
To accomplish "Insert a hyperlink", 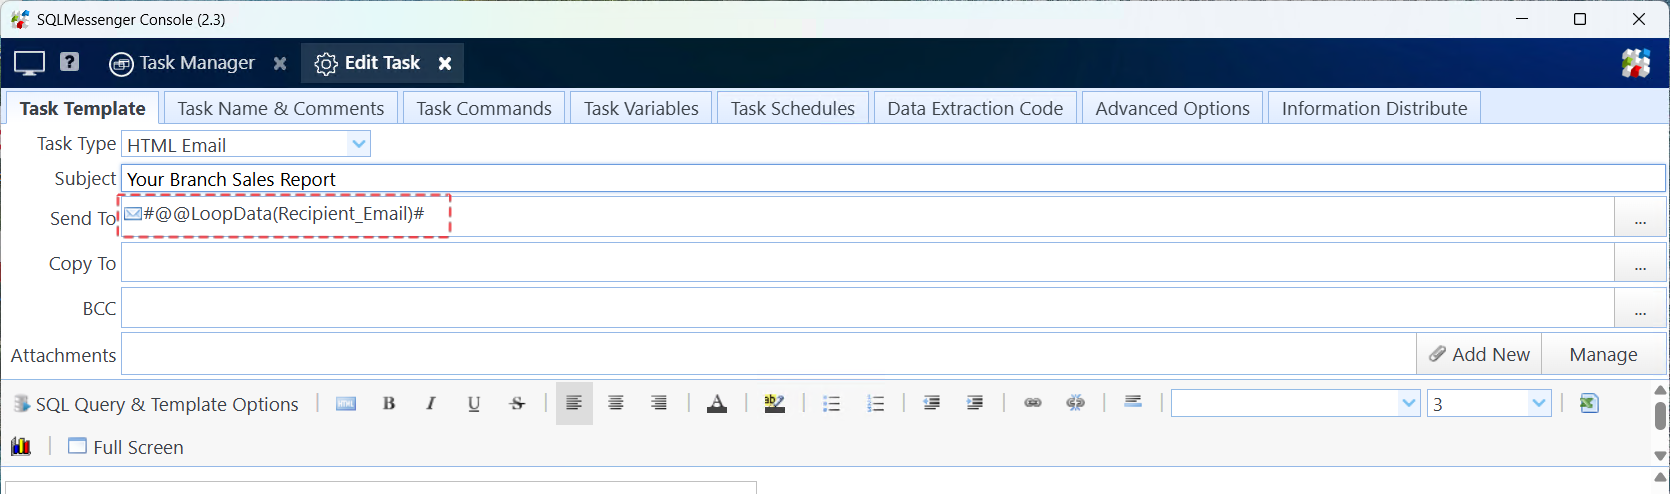I will click(1033, 403).
